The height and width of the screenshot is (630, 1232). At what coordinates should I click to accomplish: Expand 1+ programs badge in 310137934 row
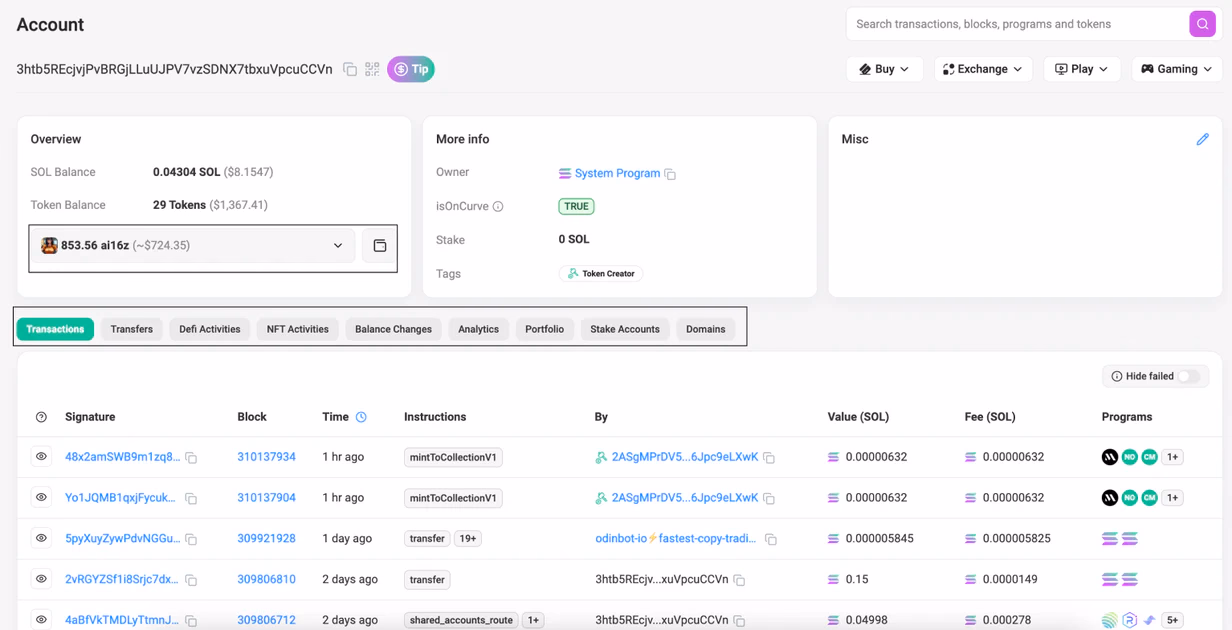coord(1173,457)
